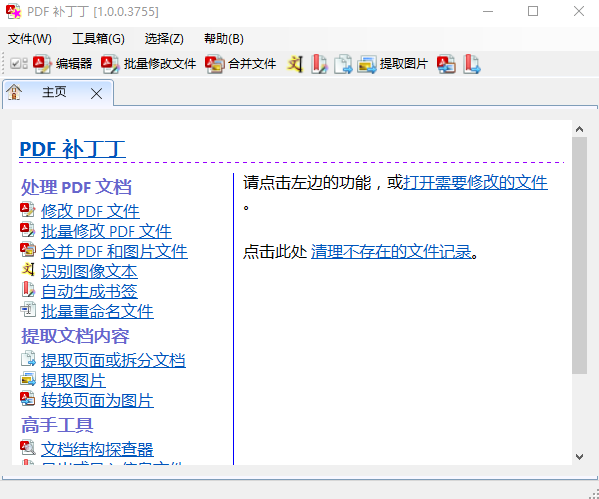Open the 提取页面或拆分文档 link
Image resolution: width=599 pixels, height=499 pixels.
(x=113, y=360)
